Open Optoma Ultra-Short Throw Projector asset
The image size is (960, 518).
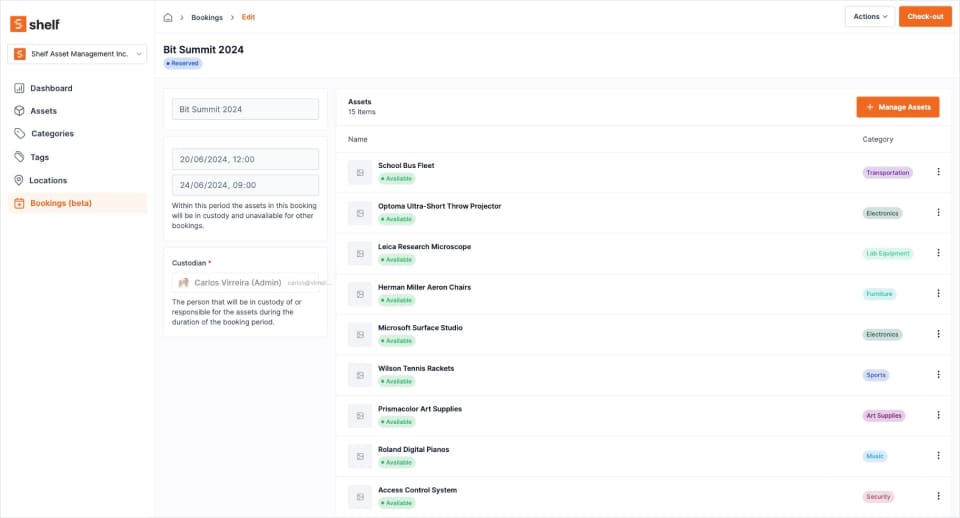440,206
